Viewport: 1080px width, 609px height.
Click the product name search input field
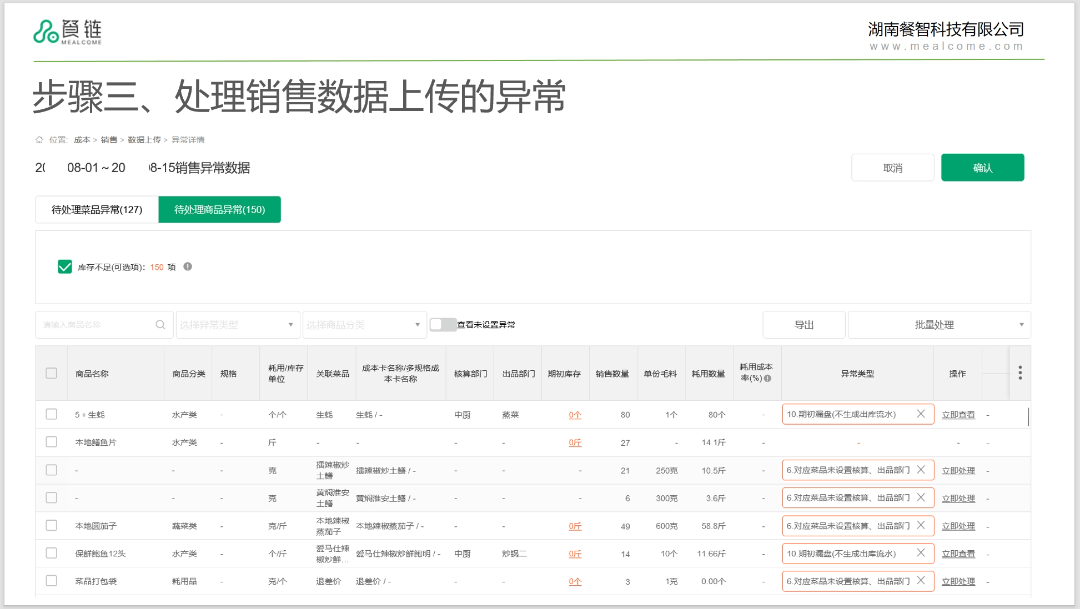click(x=95, y=325)
